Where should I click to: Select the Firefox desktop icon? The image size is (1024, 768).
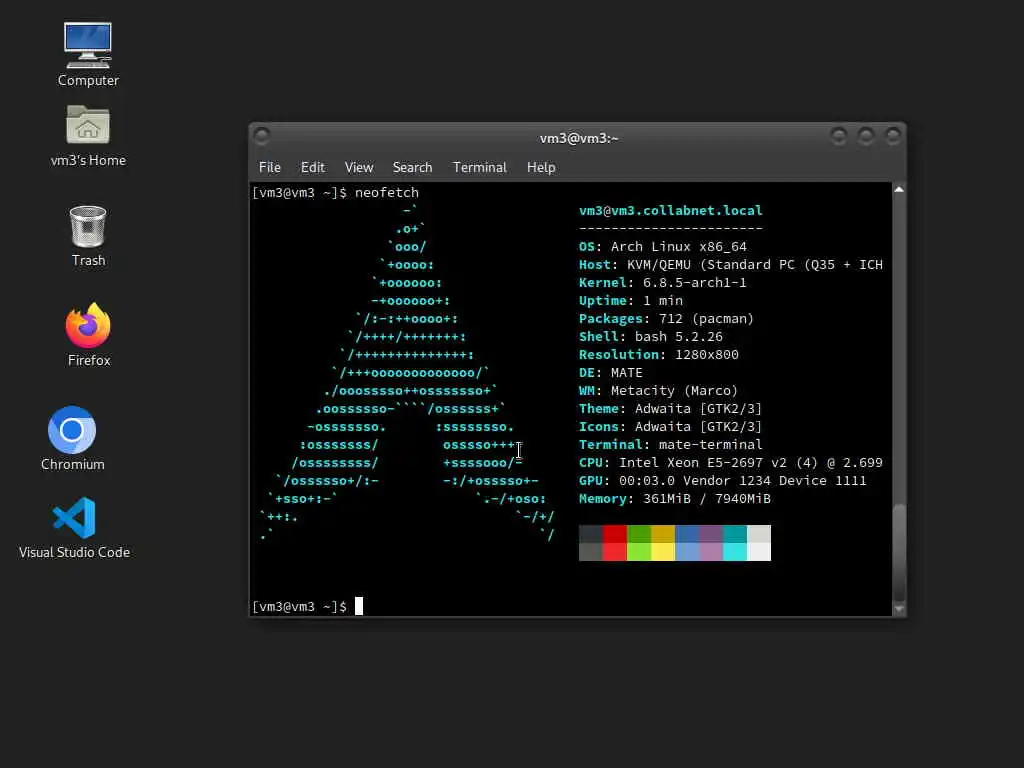(x=88, y=335)
